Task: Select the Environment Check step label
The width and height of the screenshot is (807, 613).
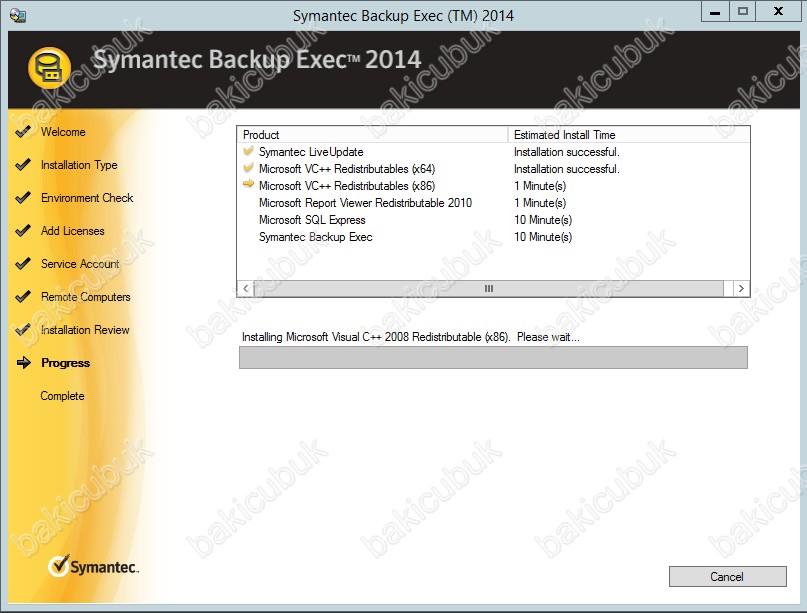Action: 87,198
